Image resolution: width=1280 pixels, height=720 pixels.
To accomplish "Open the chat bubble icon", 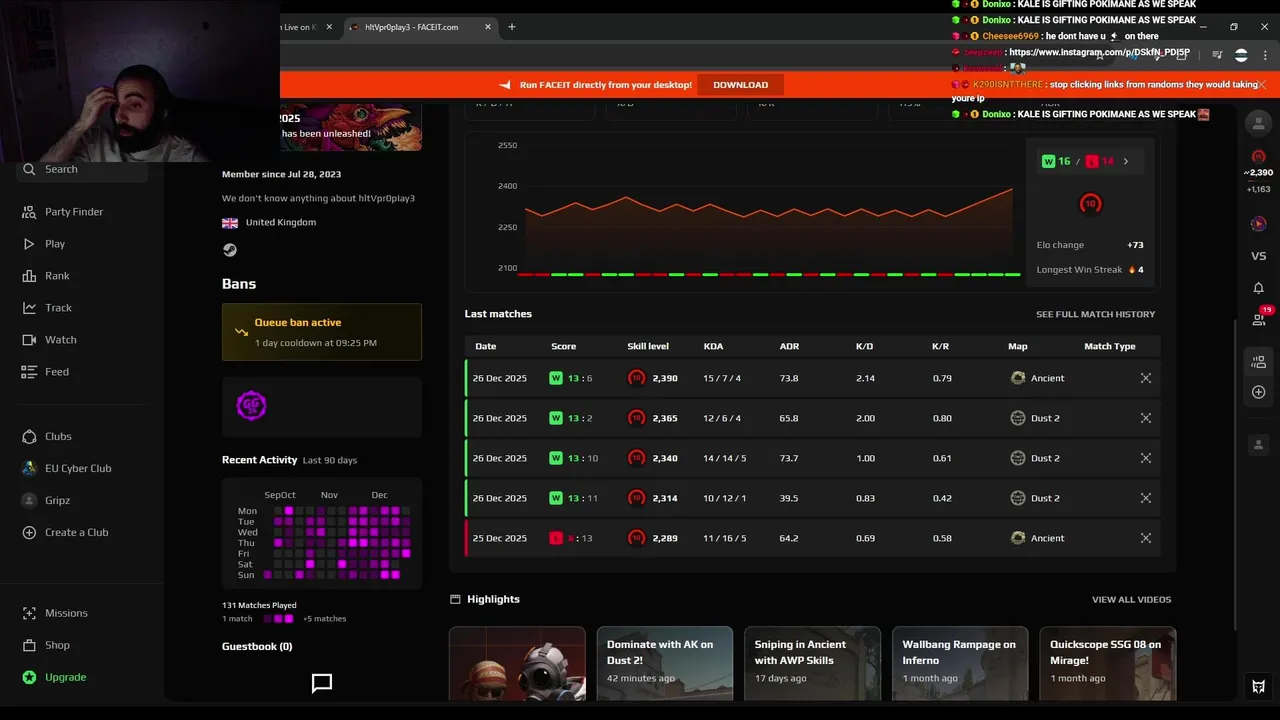I will tap(322, 683).
